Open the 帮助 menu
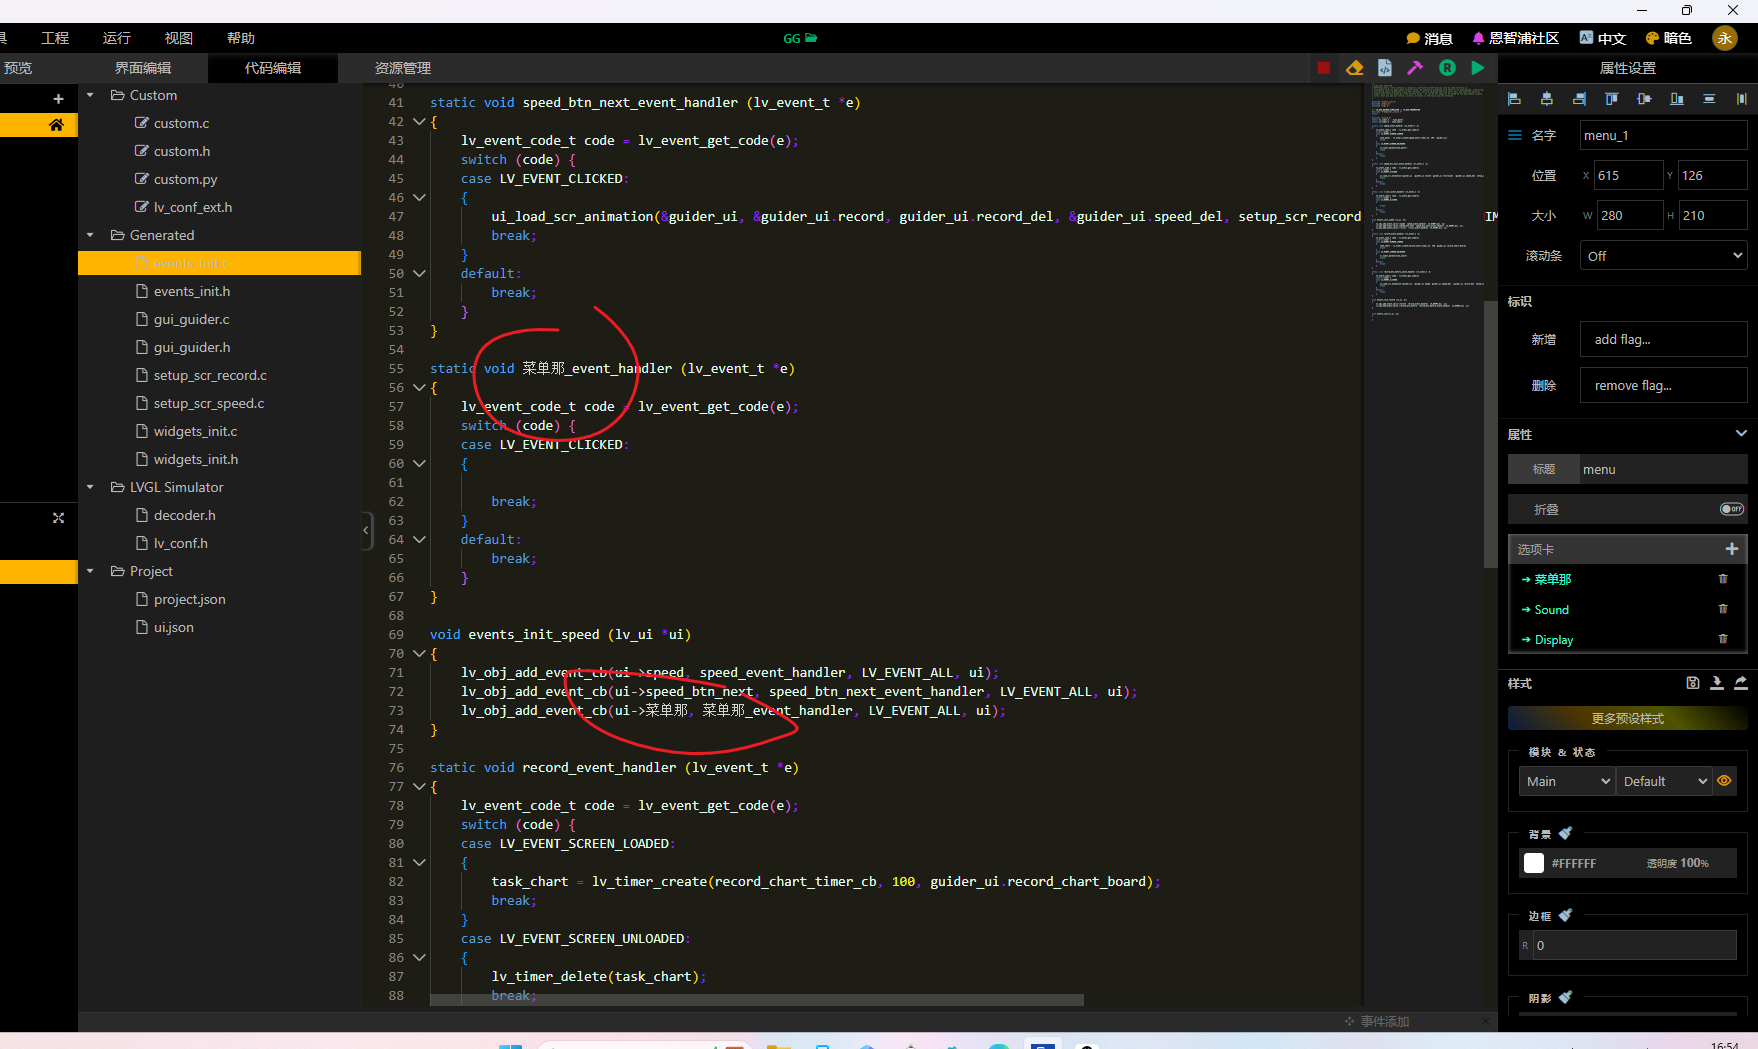This screenshot has width=1758, height=1049. 241,38
